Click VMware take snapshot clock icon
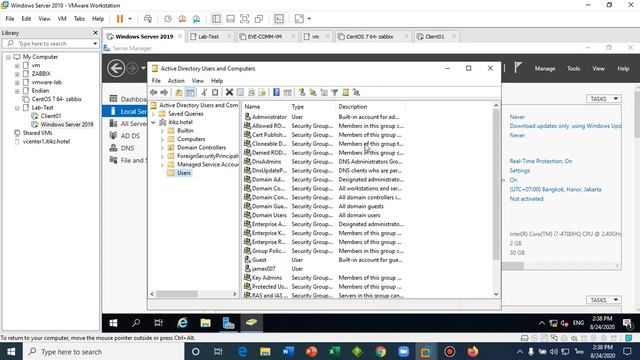The width and height of the screenshot is (640, 360). coord(168,19)
